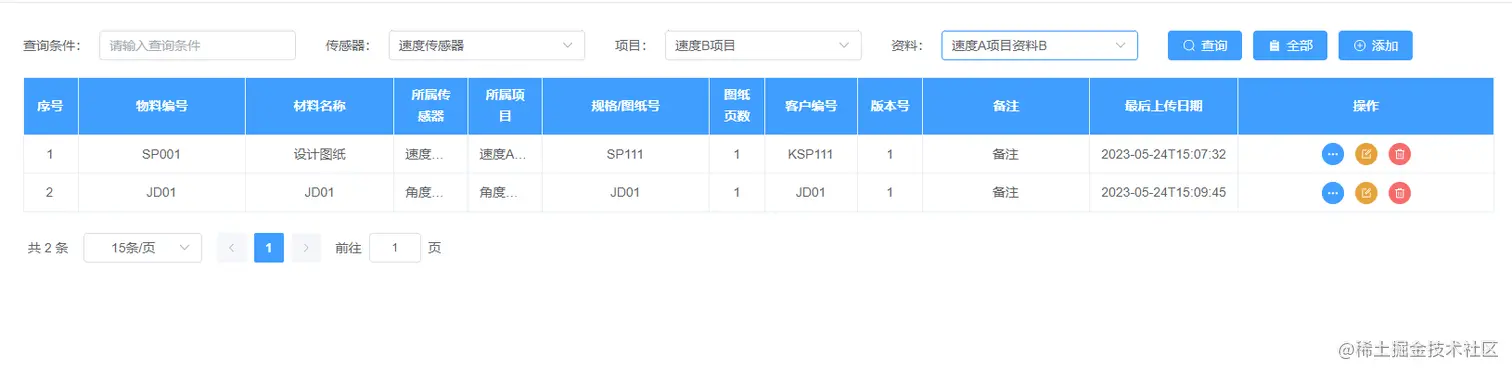
Task: Change page size from 15条/页 dropdown
Action: click(x=142, y=248)
